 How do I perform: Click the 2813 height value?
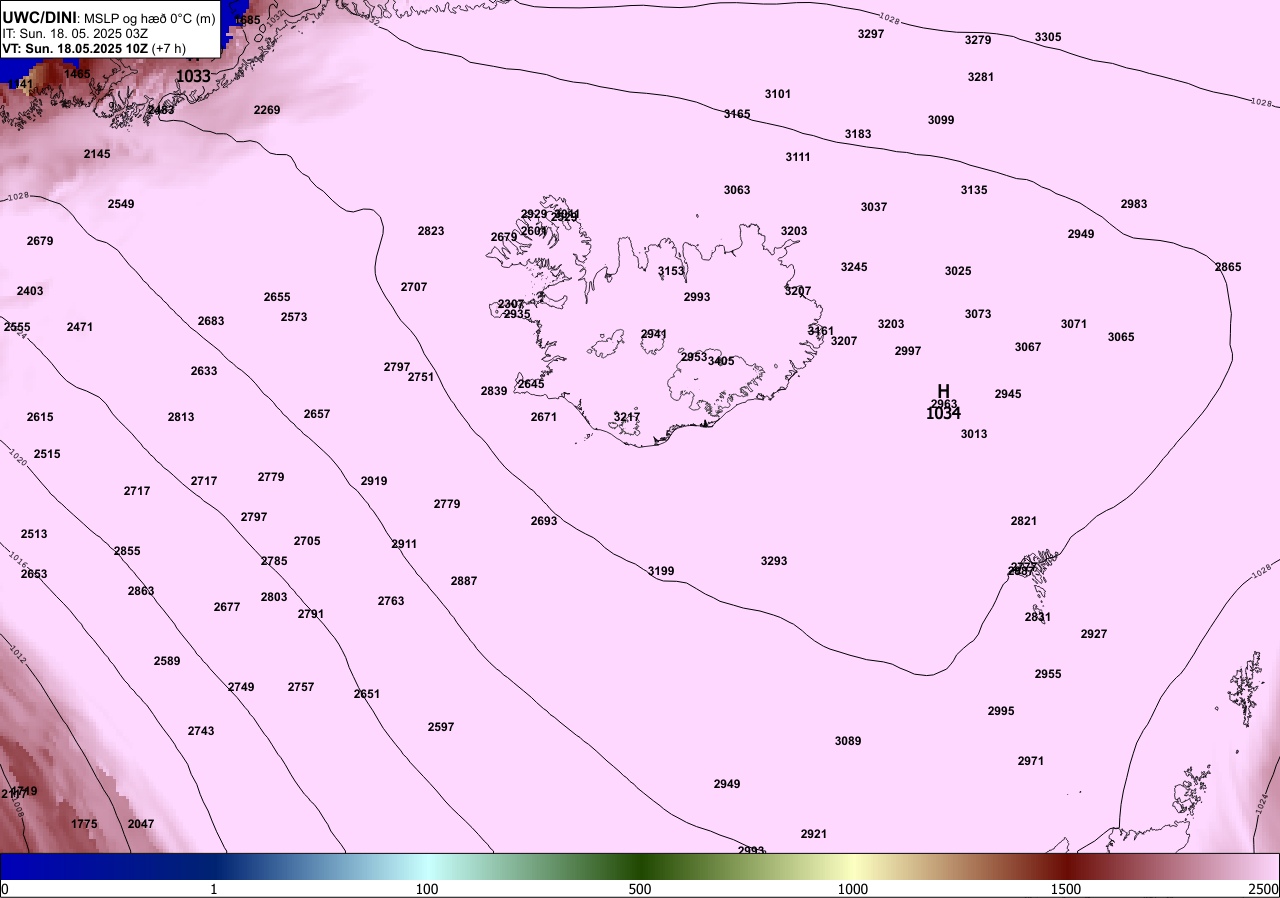click(x=181, y=417)
